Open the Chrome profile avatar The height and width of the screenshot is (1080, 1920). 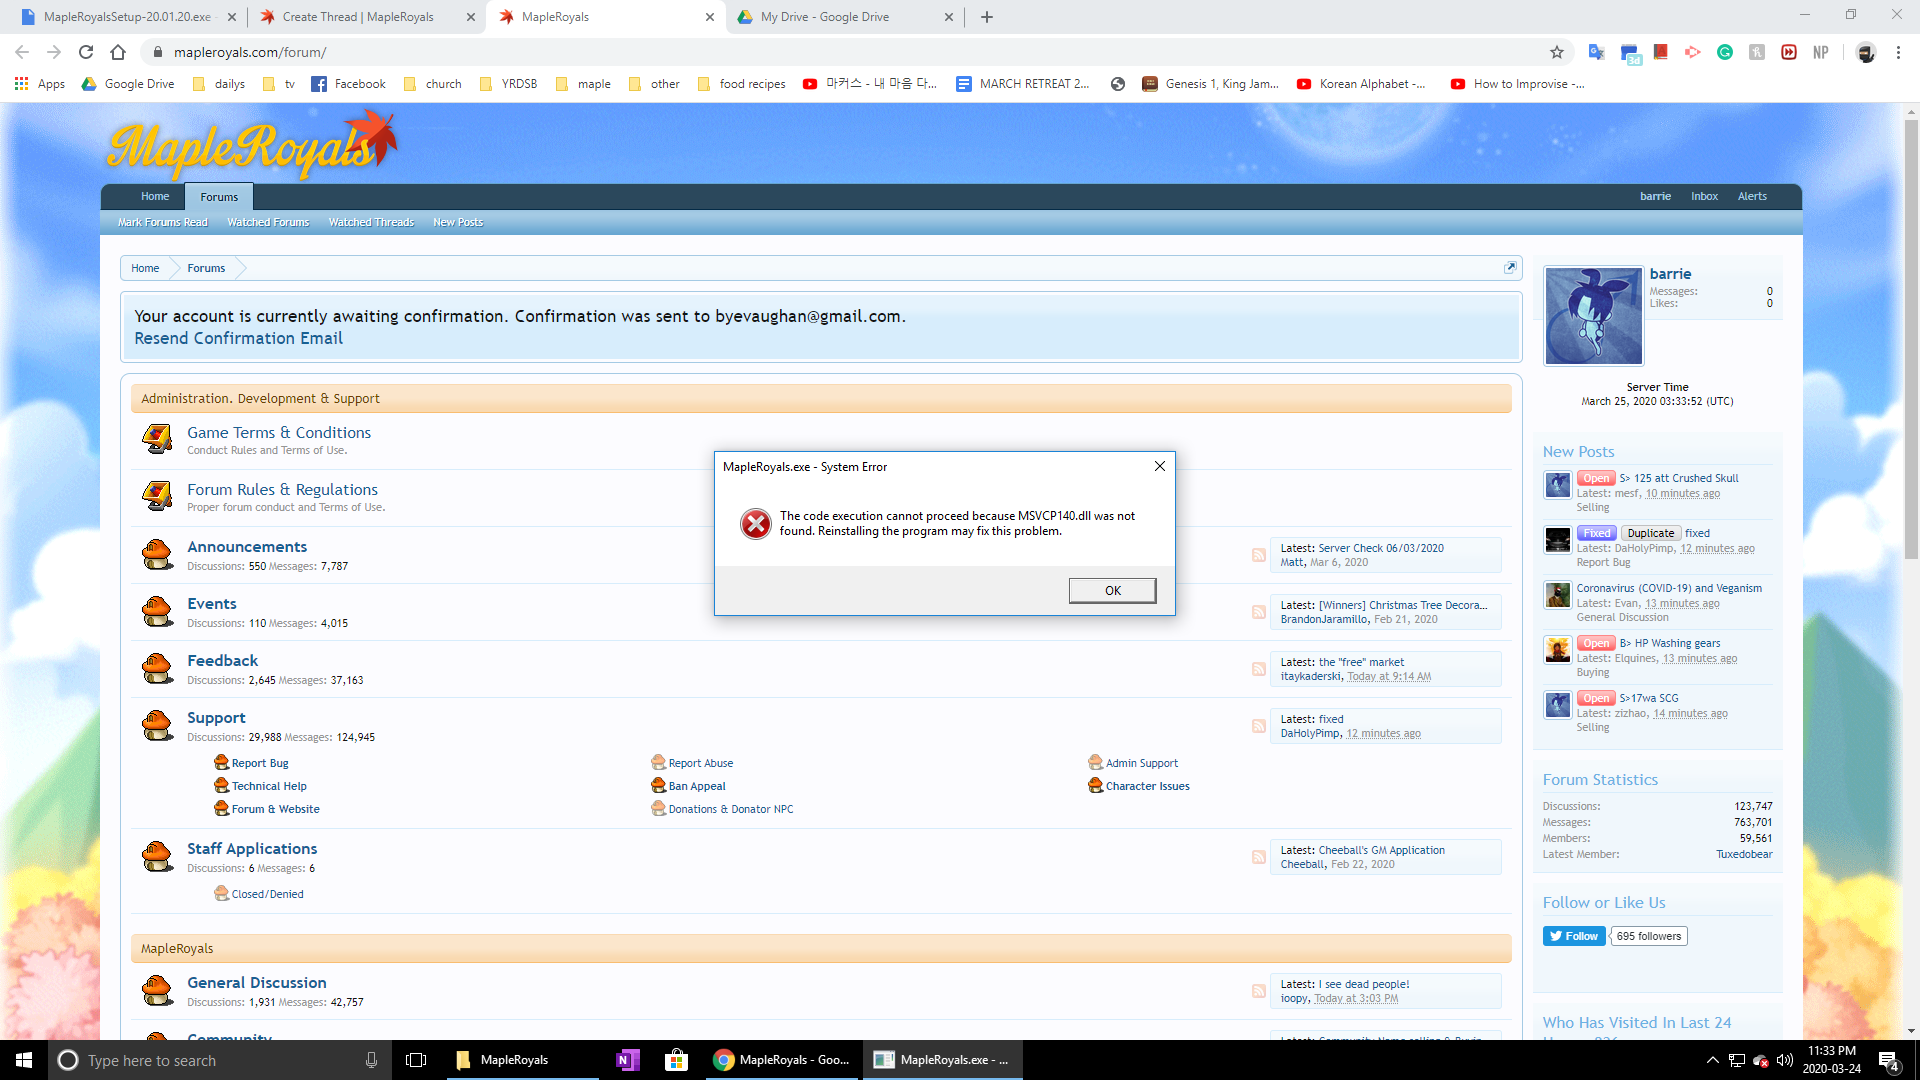[x=1866, y=52]
